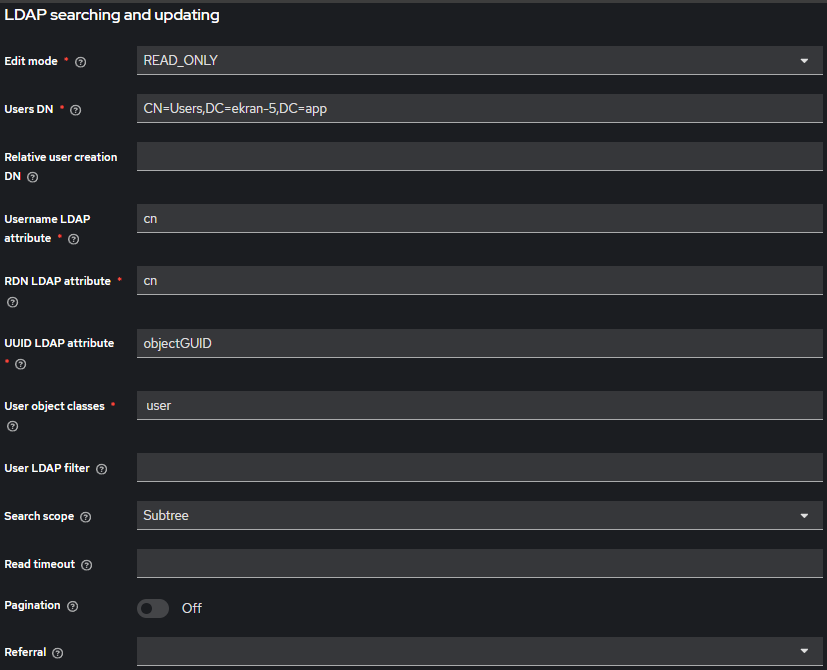827x670 pixels.
Task: Open the Referral dropdown
Action: (480, 652)
